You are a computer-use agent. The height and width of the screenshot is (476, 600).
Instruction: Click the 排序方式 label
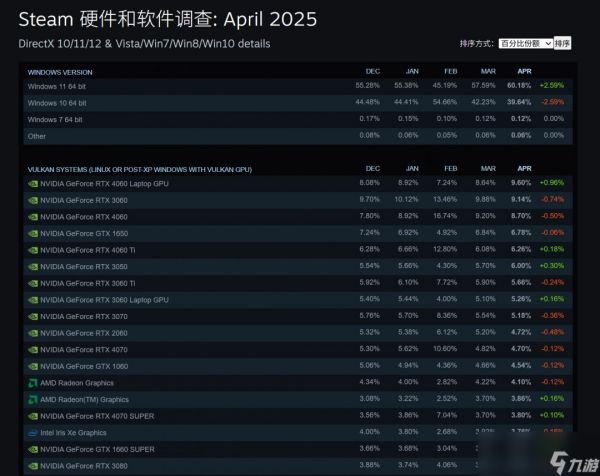click(x=476, y=44)
